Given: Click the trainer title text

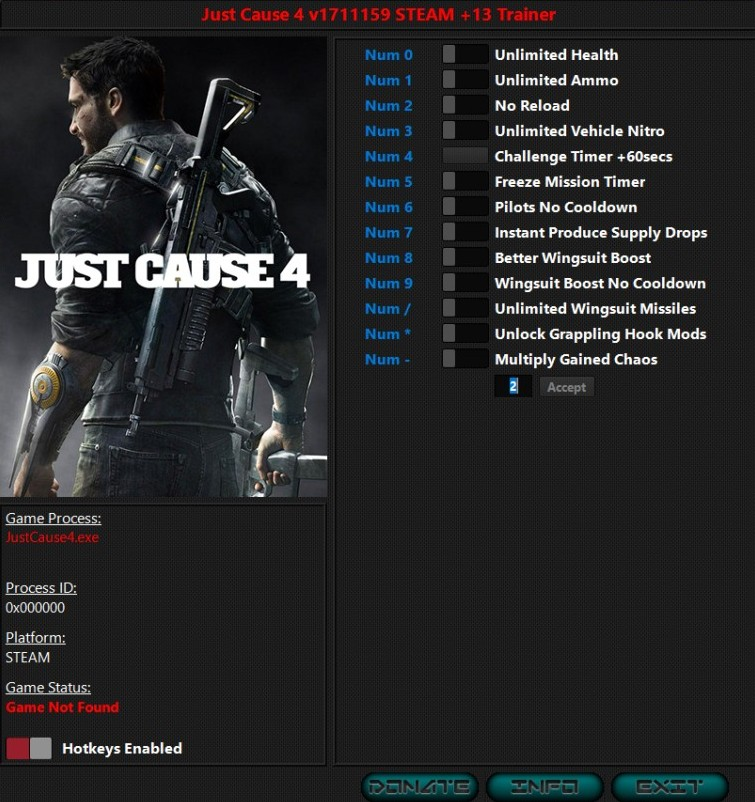Looking at the screenshot, I should pos(378,14).
